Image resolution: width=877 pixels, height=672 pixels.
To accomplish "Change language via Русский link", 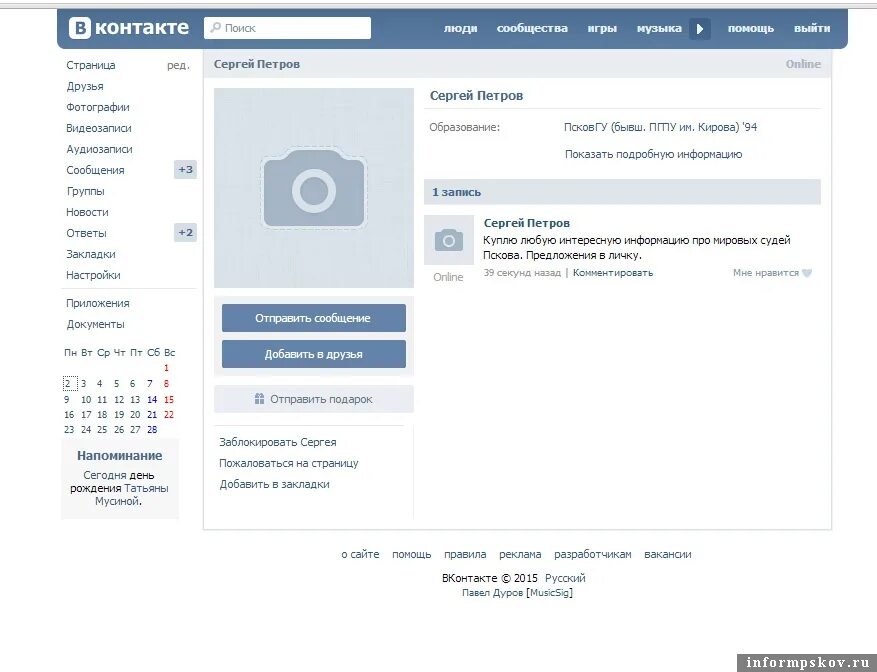I will tap(565, 579).
